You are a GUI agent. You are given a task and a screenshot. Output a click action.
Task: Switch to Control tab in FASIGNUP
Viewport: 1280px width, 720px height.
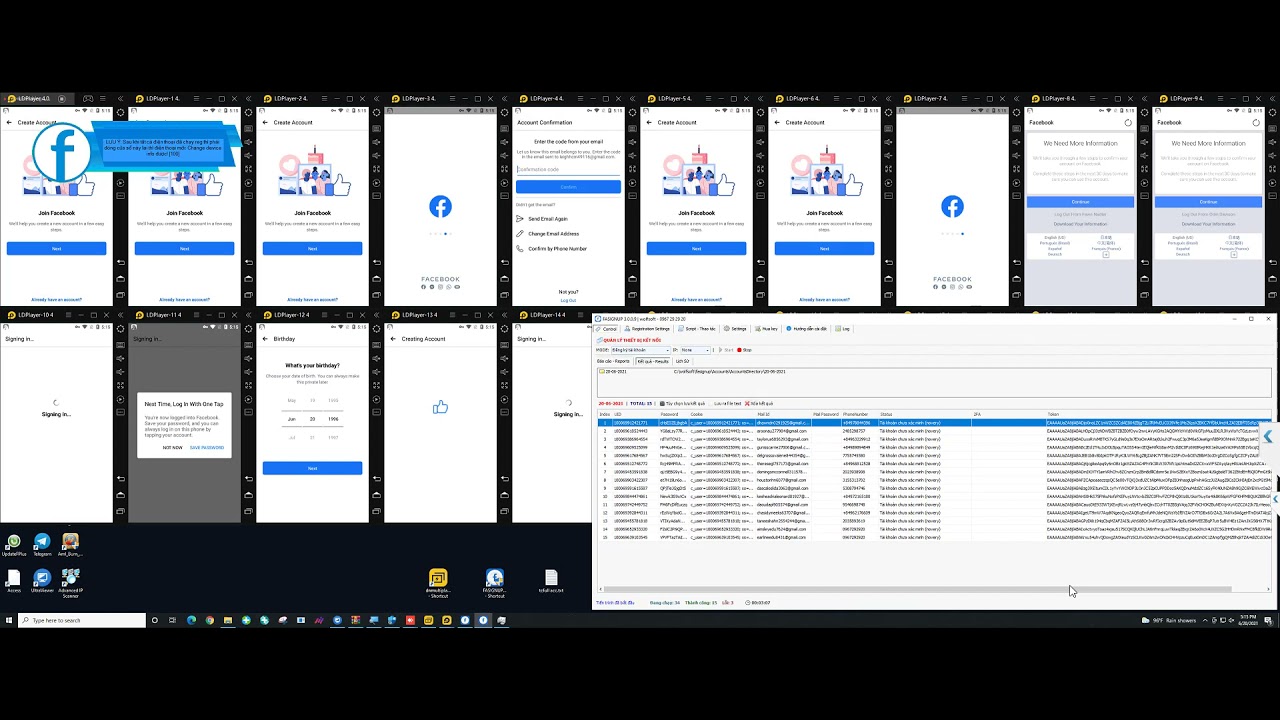(x=608, y=328)
